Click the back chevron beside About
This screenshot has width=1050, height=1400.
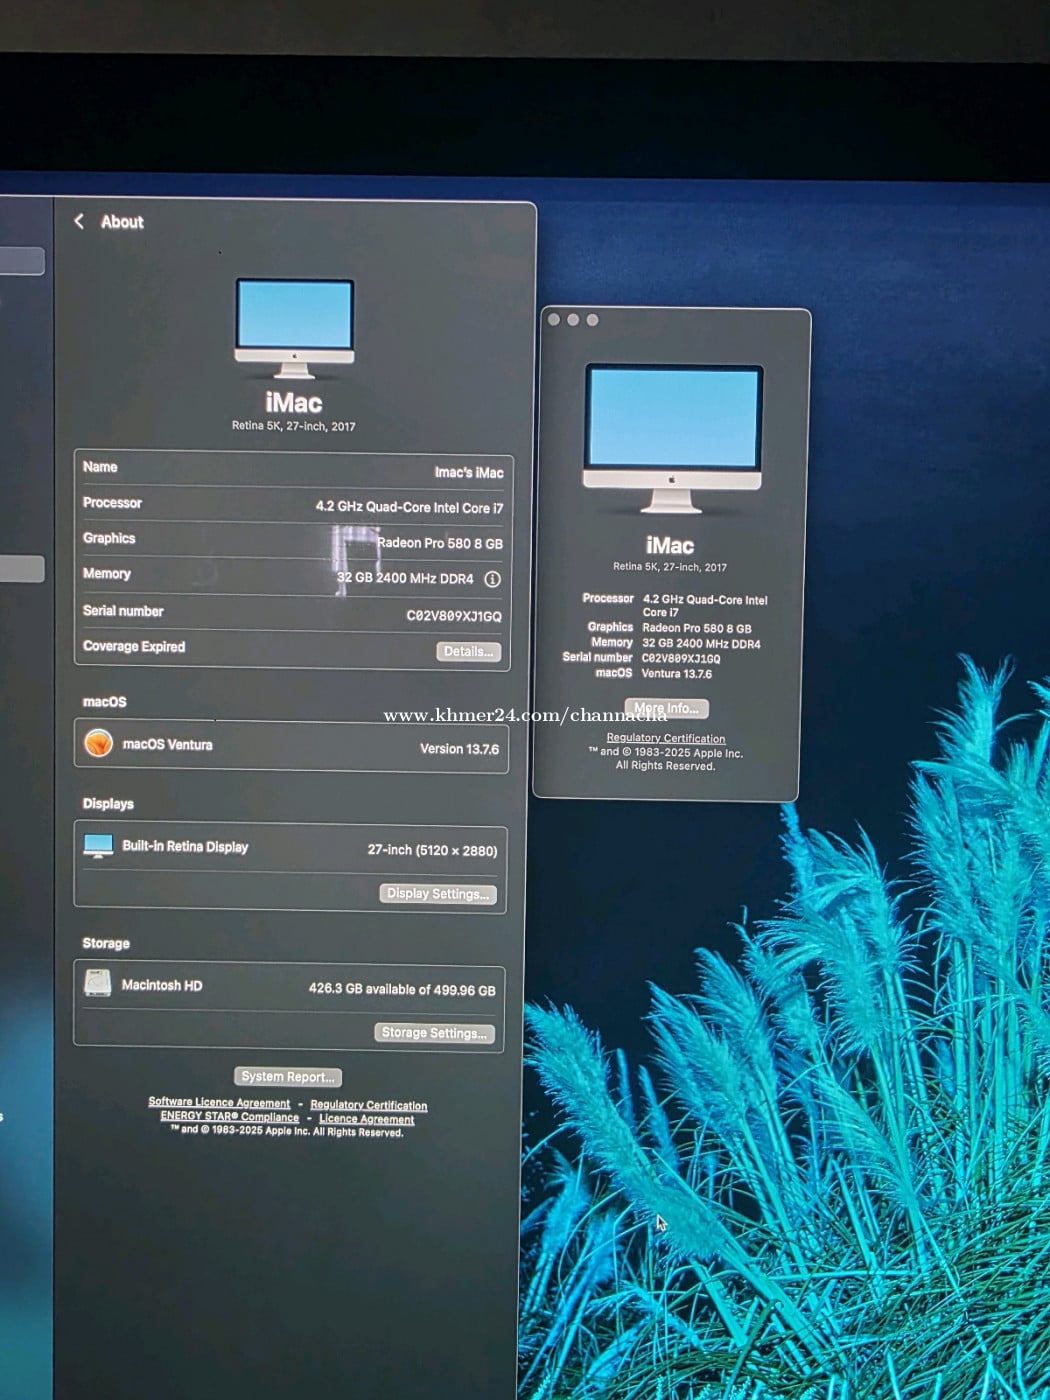(x=79, y=221)
